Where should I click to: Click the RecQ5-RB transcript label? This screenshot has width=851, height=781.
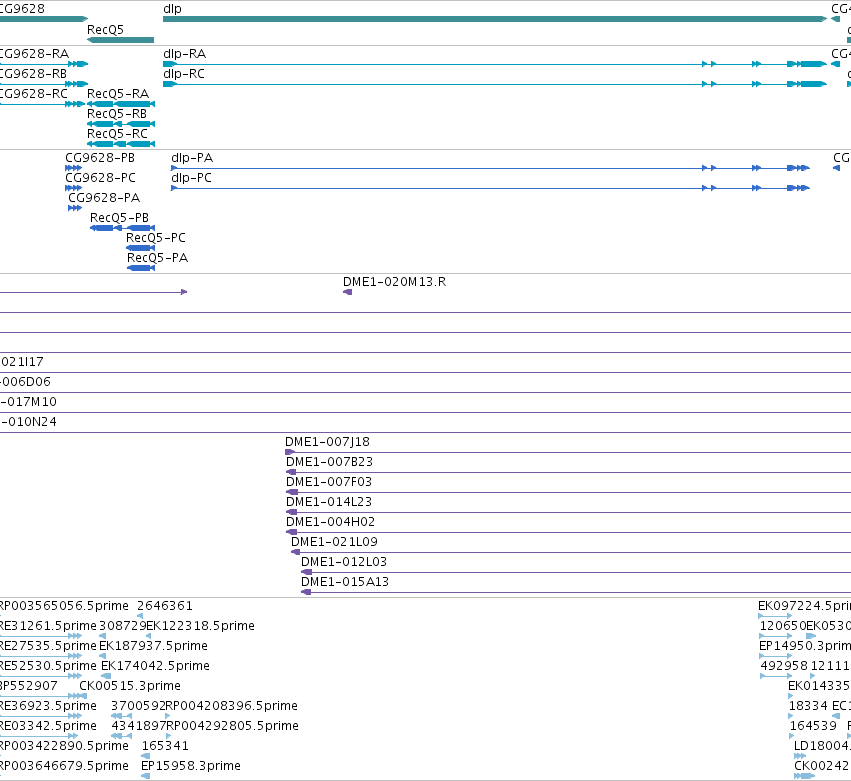tap(117, 114)
